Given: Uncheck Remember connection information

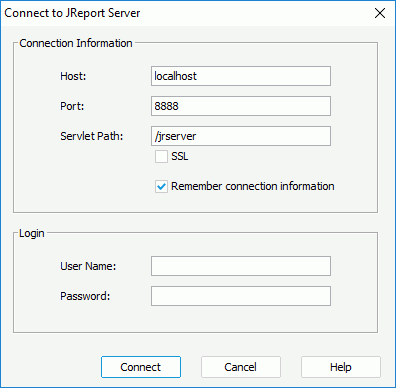Looking at the screenshot, I should coord(161,186).
